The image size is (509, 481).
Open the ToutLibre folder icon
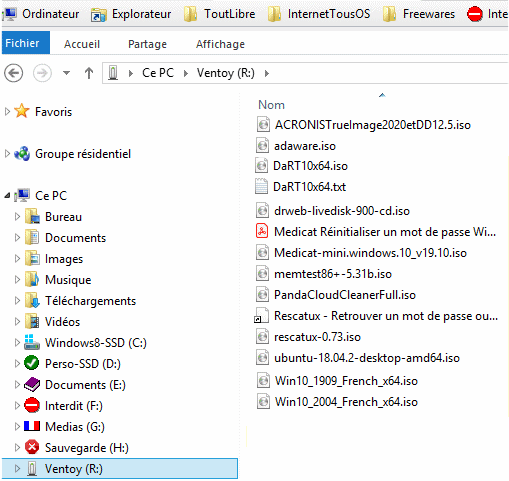tap(190, 14)
